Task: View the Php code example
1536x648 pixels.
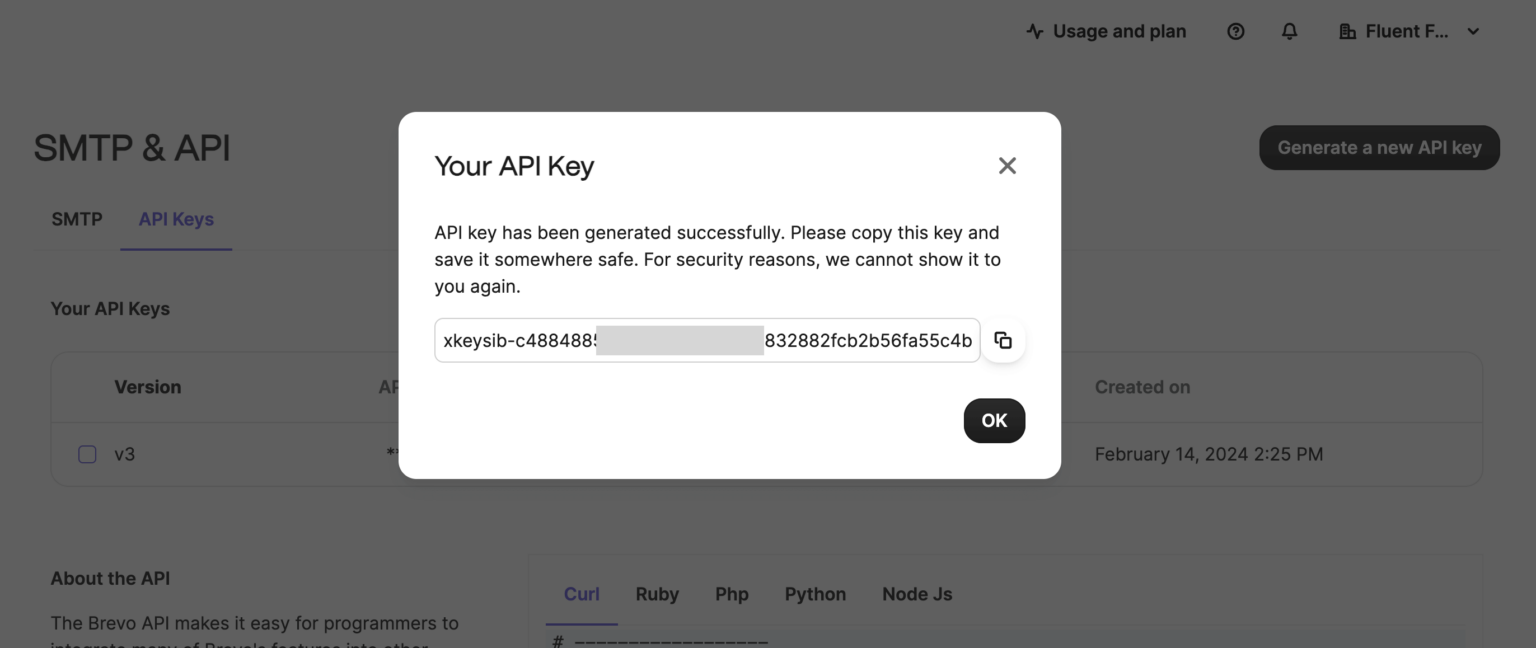Action: click(x=731, y=593)
